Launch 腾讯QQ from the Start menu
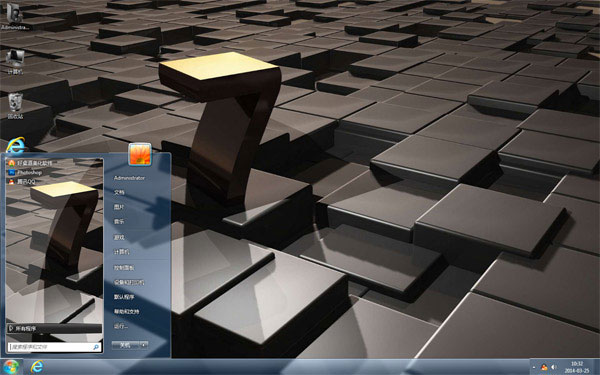600x375 pixels. (23, 182)
